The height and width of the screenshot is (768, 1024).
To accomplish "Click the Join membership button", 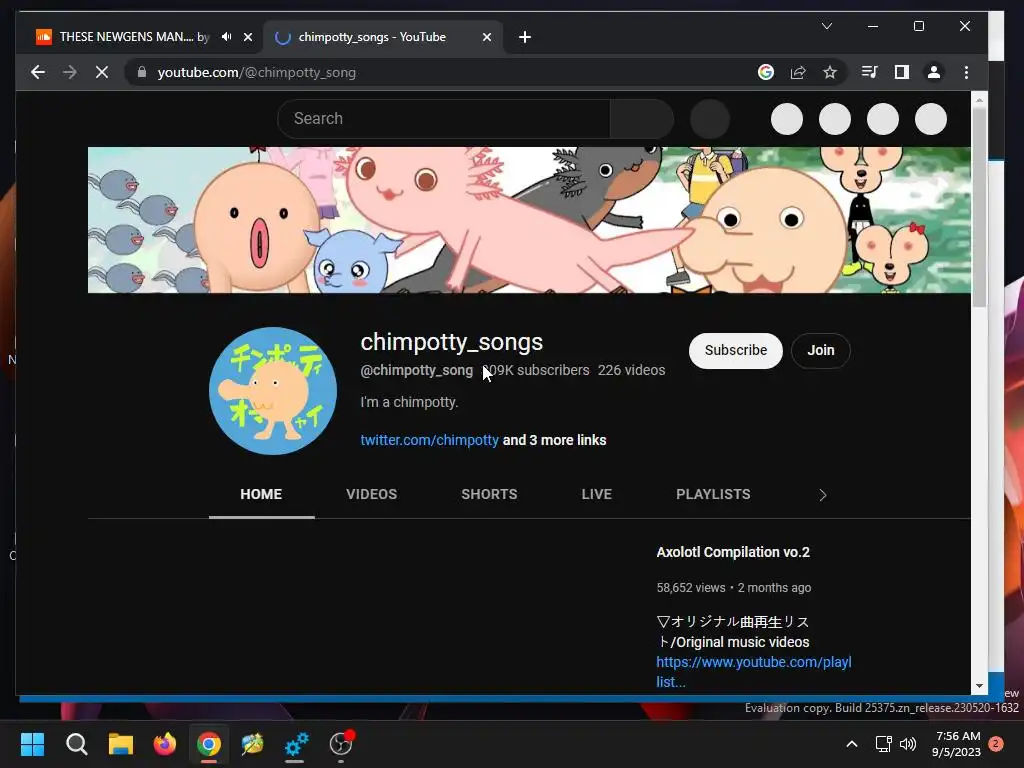I will [821, 351].
